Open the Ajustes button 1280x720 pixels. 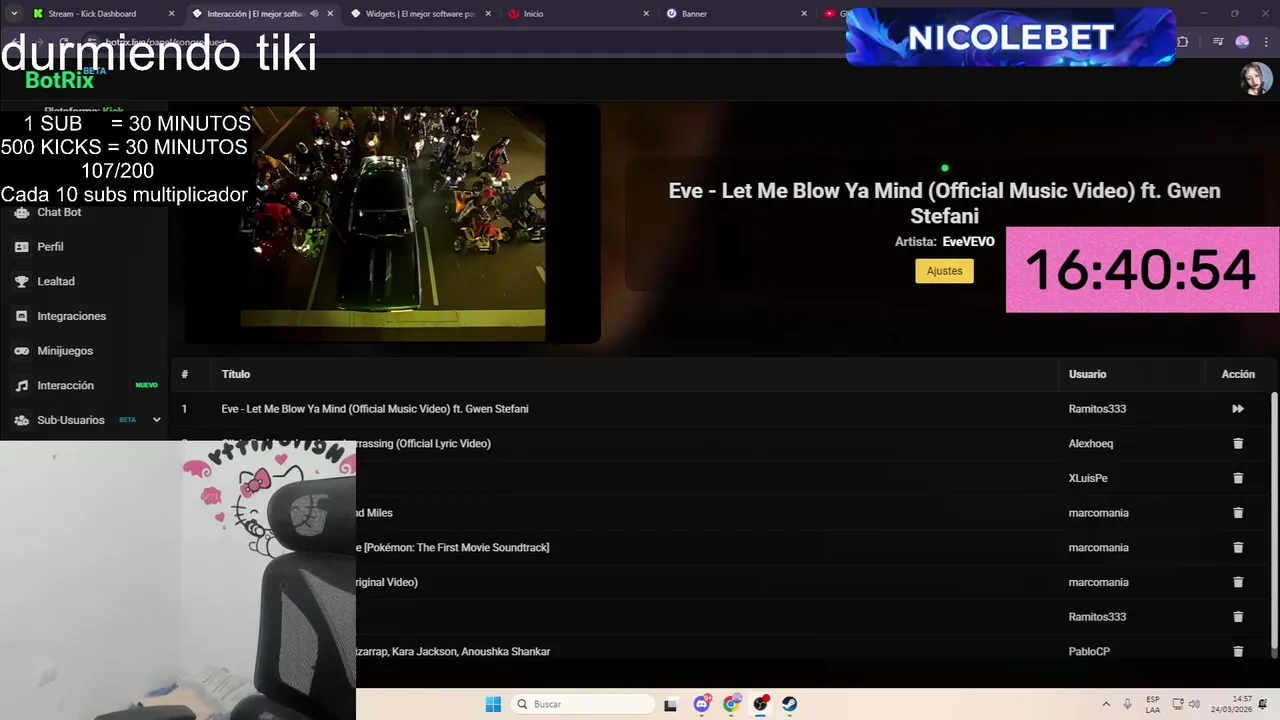click(944, 271)
